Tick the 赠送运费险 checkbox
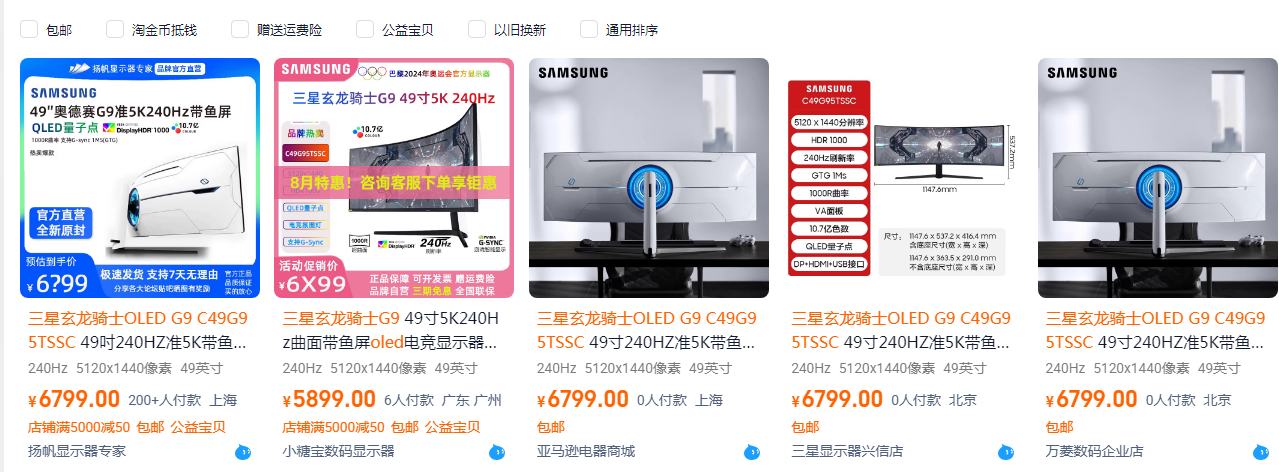The height and width of the screenshot is (472, 1279). [240, 29]
